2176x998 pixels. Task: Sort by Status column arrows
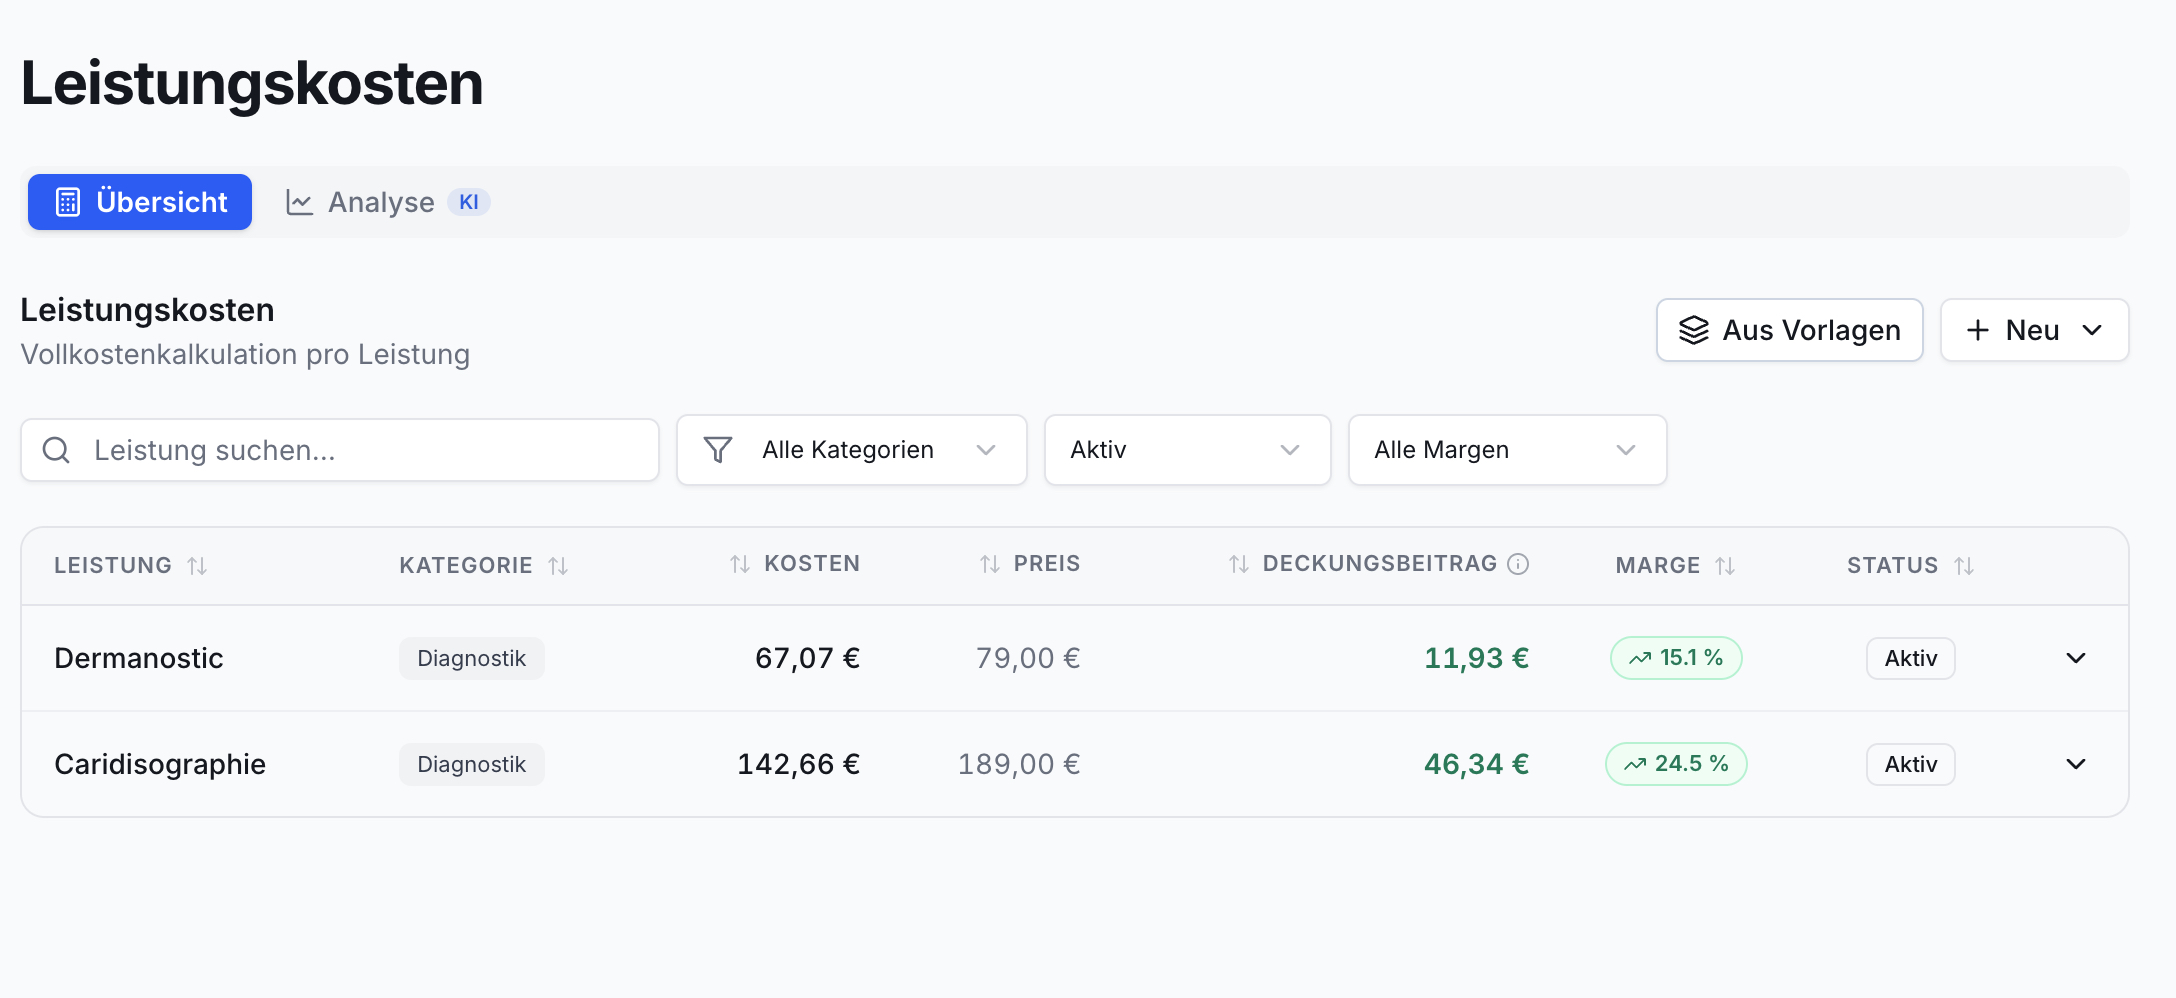pos(1964,566)
